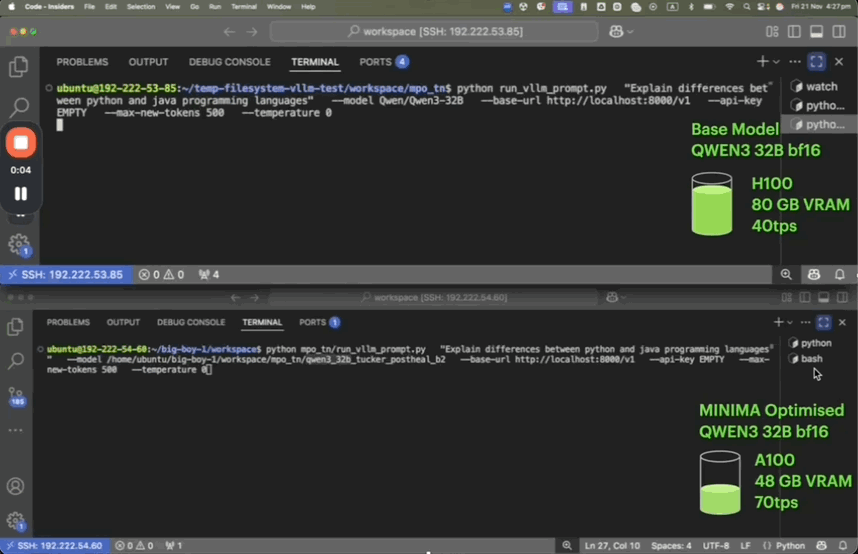Screen dimensions: 858x554
Task: Open errors and warnings in the top status bar
Action: (x=161, y=274)
